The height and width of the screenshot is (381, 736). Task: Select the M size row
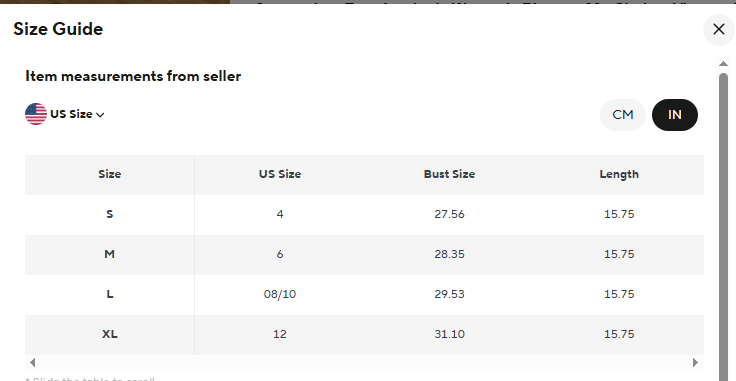[364, 254]
